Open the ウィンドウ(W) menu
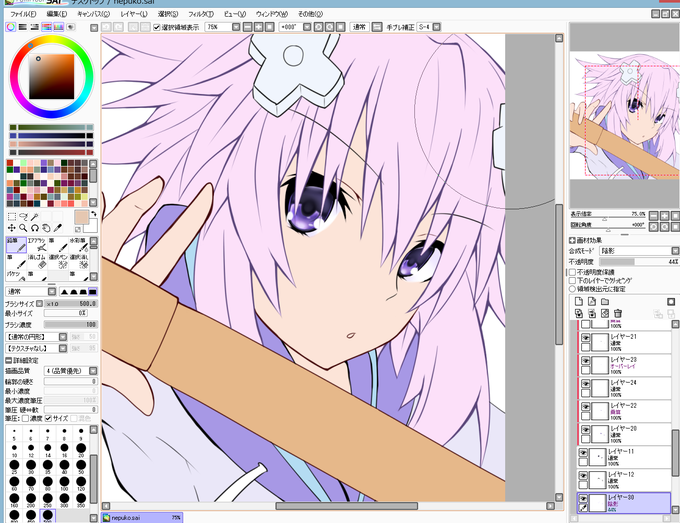The width and height of the screenshot is (680, 523). click(272, 14)
